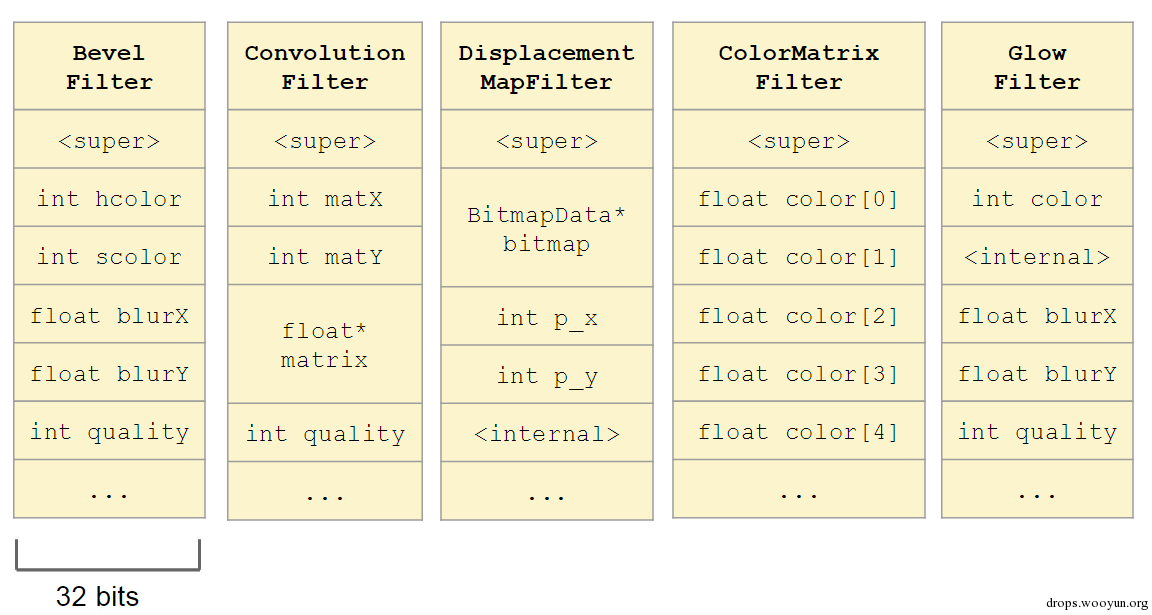
Task: Select the Convolution Filter header cell
Action: (325, 66)
